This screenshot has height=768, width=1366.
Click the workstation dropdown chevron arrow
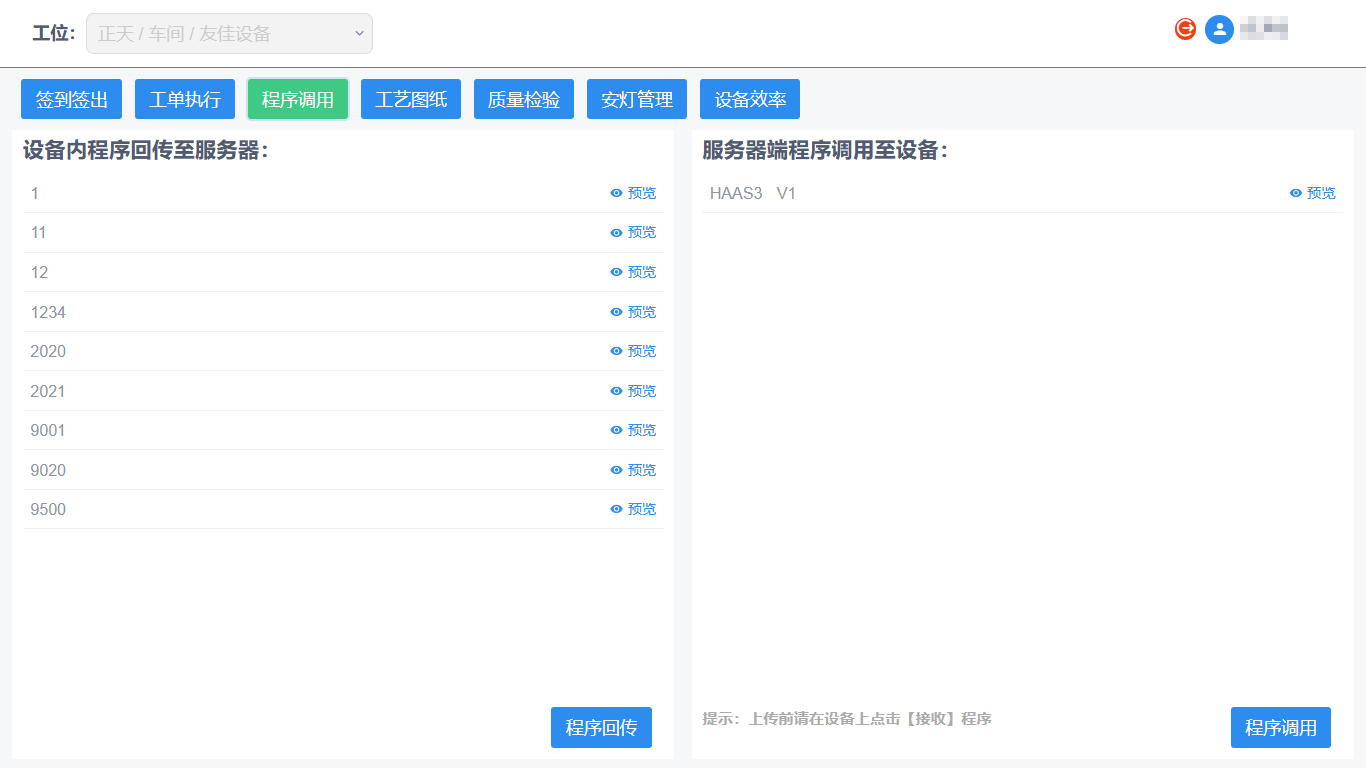(359, 33)
